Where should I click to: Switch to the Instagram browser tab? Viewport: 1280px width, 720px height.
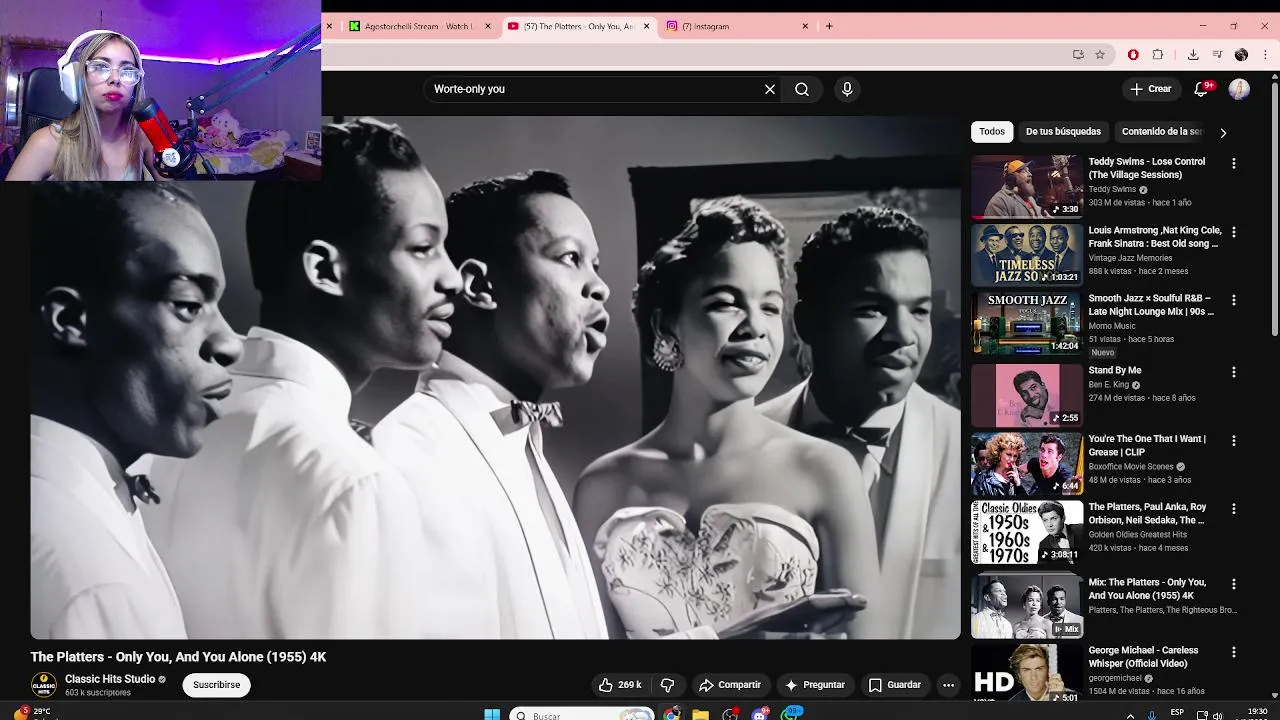click(737, 26)
